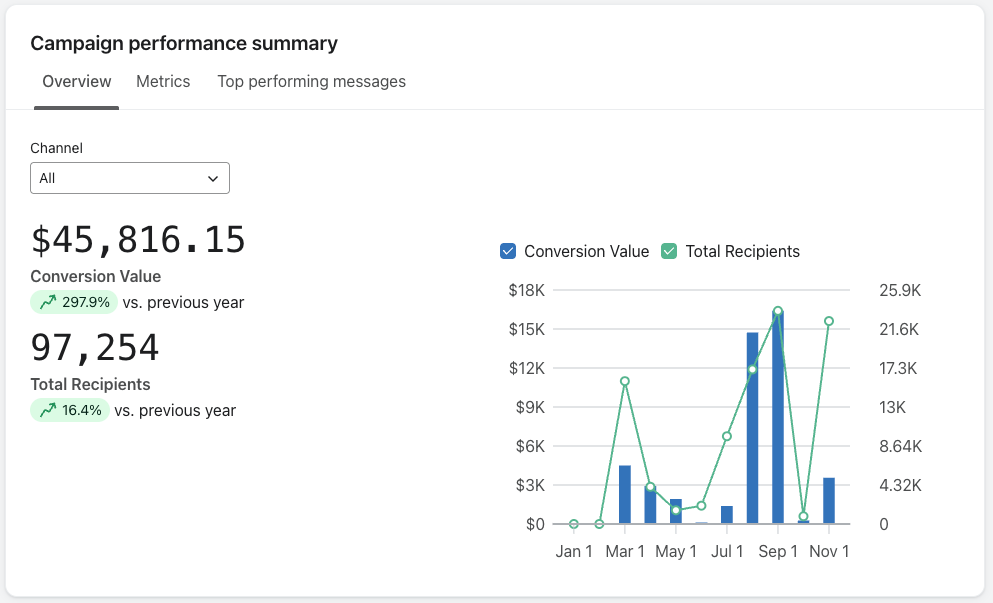Viewport: 993px width, 603px height.
Task: Click the March conversion value bar
Action: (625, 495)
